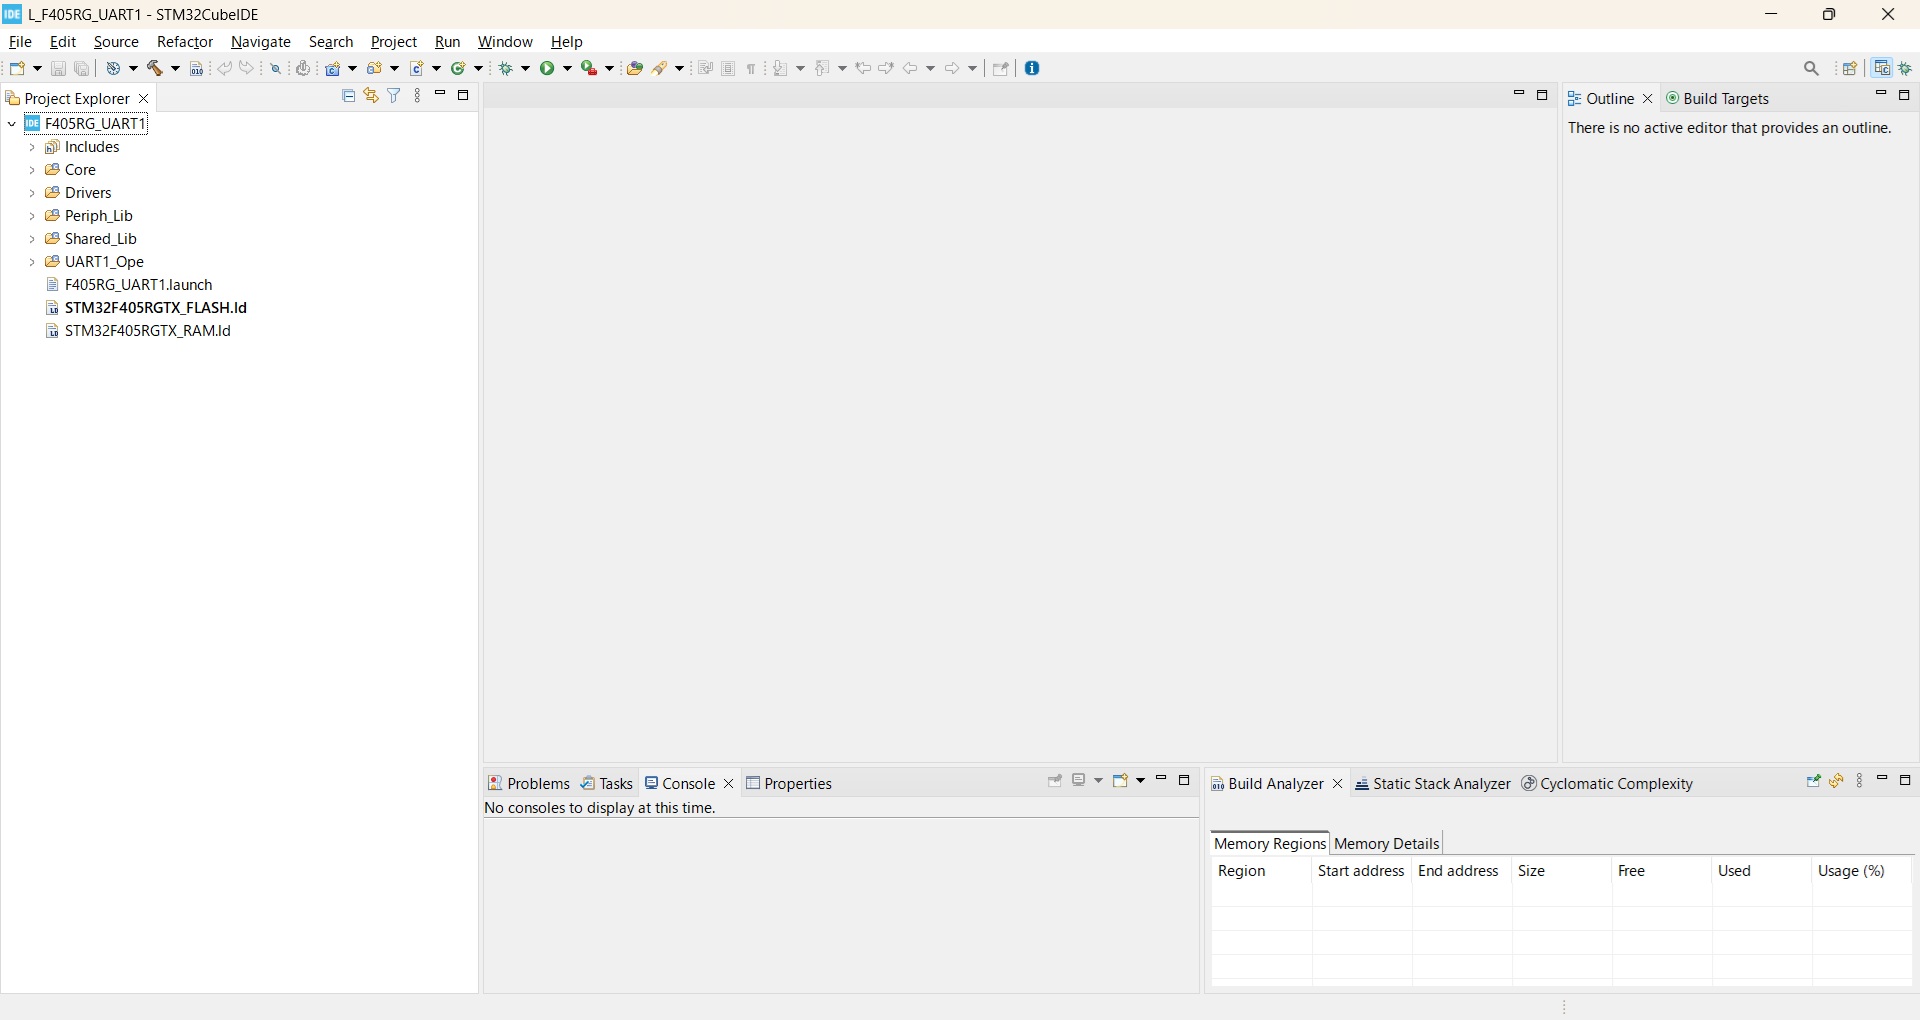Open the File menu
1920x1020 pixels.
(x=20, y=42)
